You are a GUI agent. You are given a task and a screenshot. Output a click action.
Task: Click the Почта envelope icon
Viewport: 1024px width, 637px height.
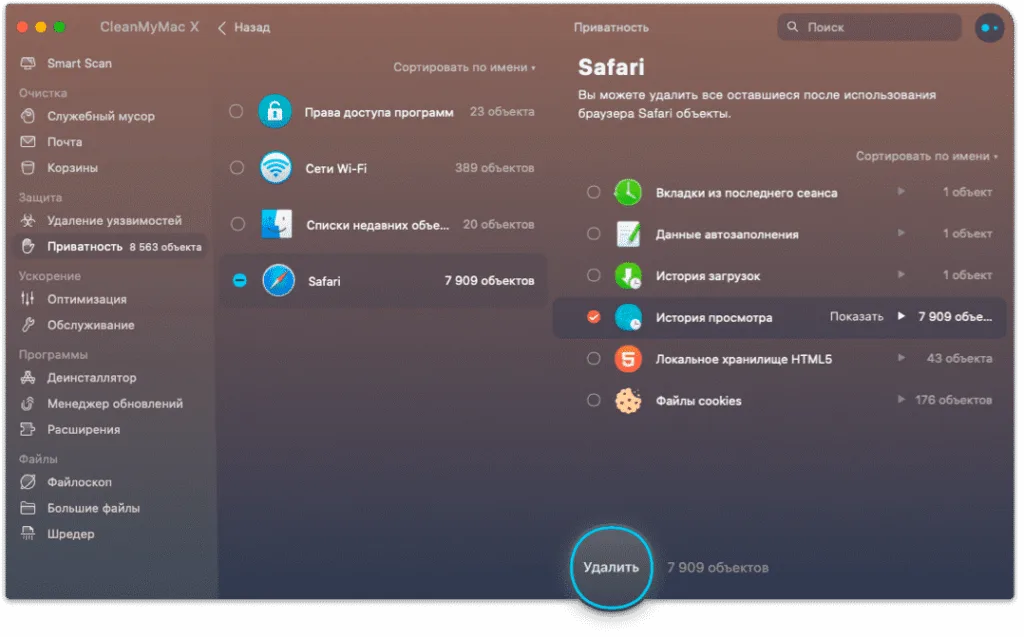click(28, 142)
